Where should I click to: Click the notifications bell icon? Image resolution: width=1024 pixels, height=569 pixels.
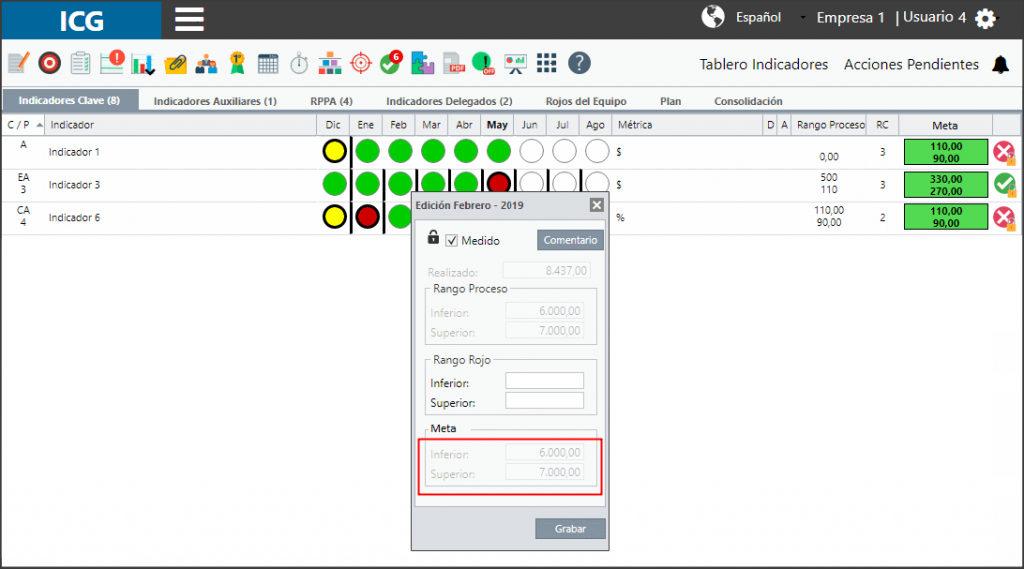click(x=1000, y=65)
